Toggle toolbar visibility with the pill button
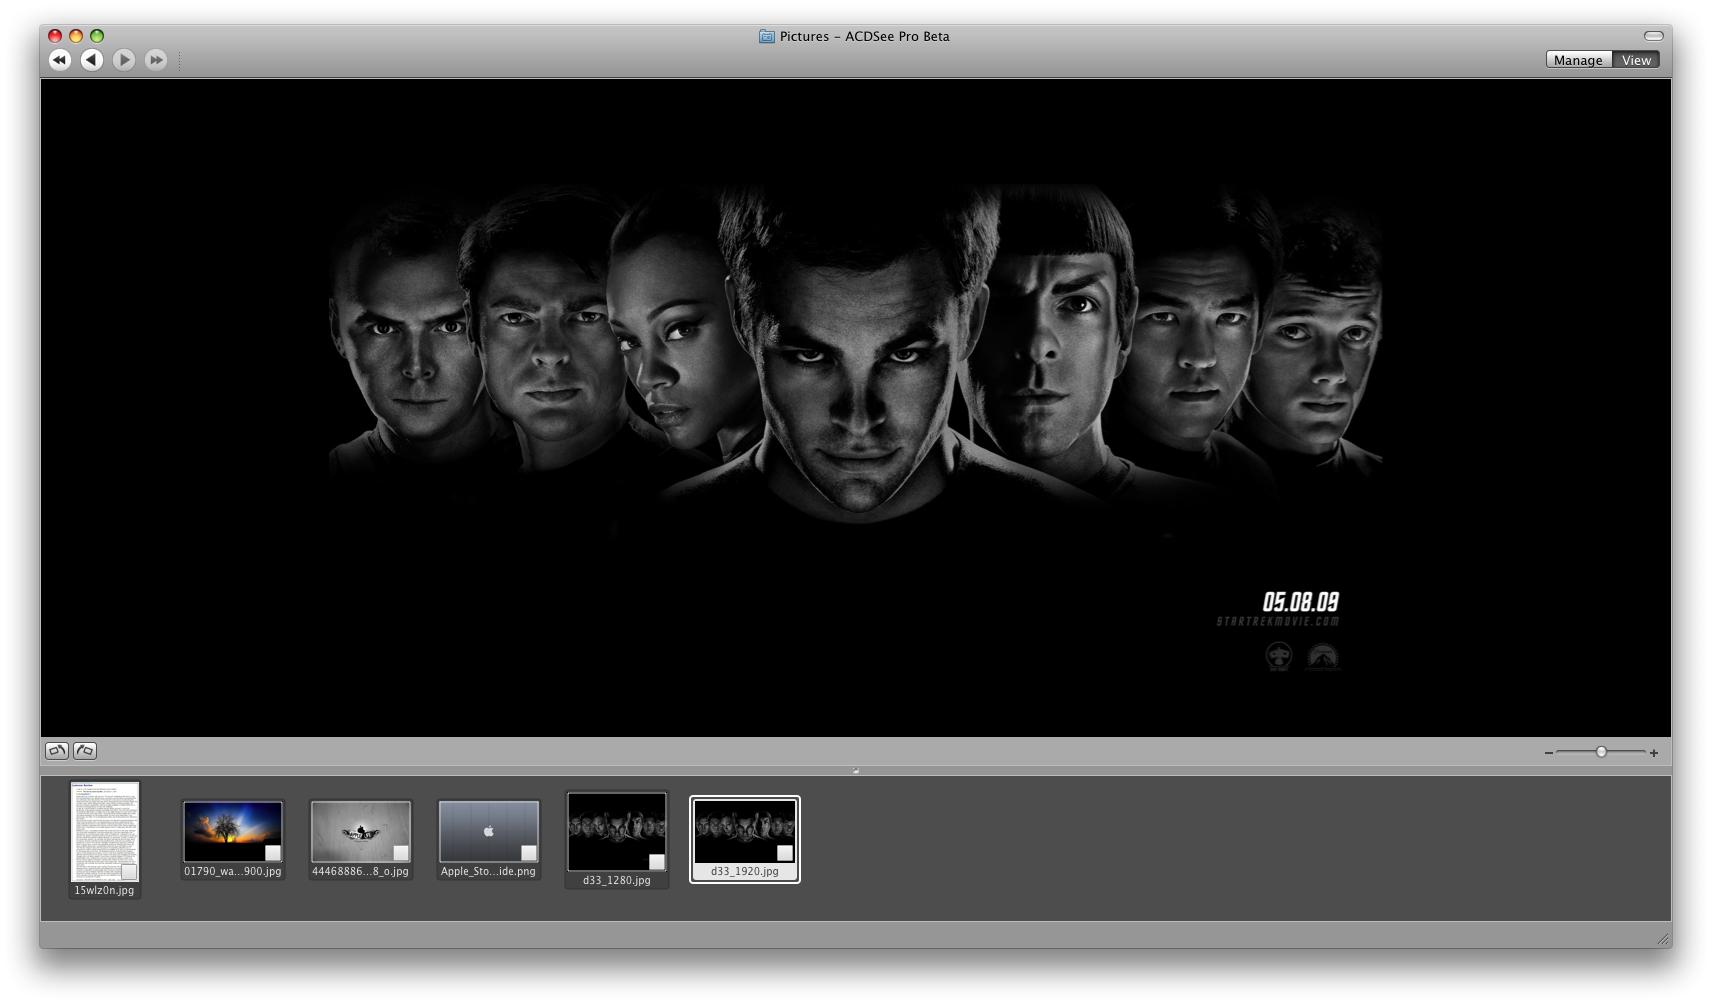1712x1003 pixels. [1653, 36]
